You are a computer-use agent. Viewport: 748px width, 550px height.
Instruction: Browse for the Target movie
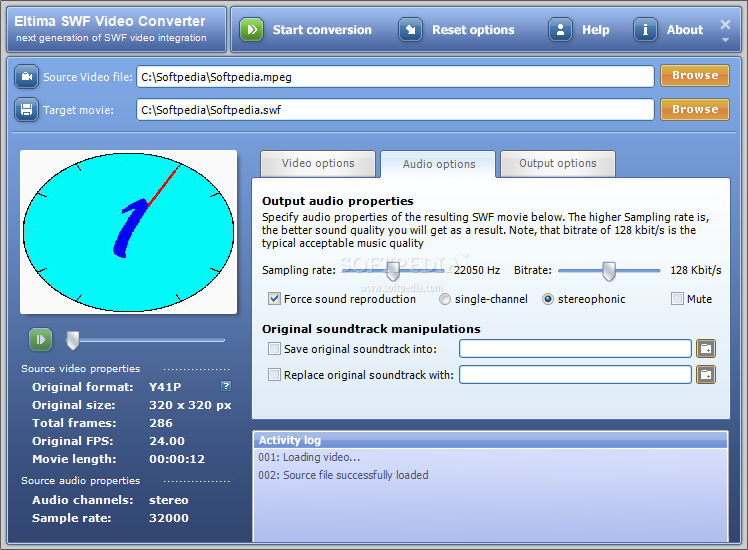(695, 109)
